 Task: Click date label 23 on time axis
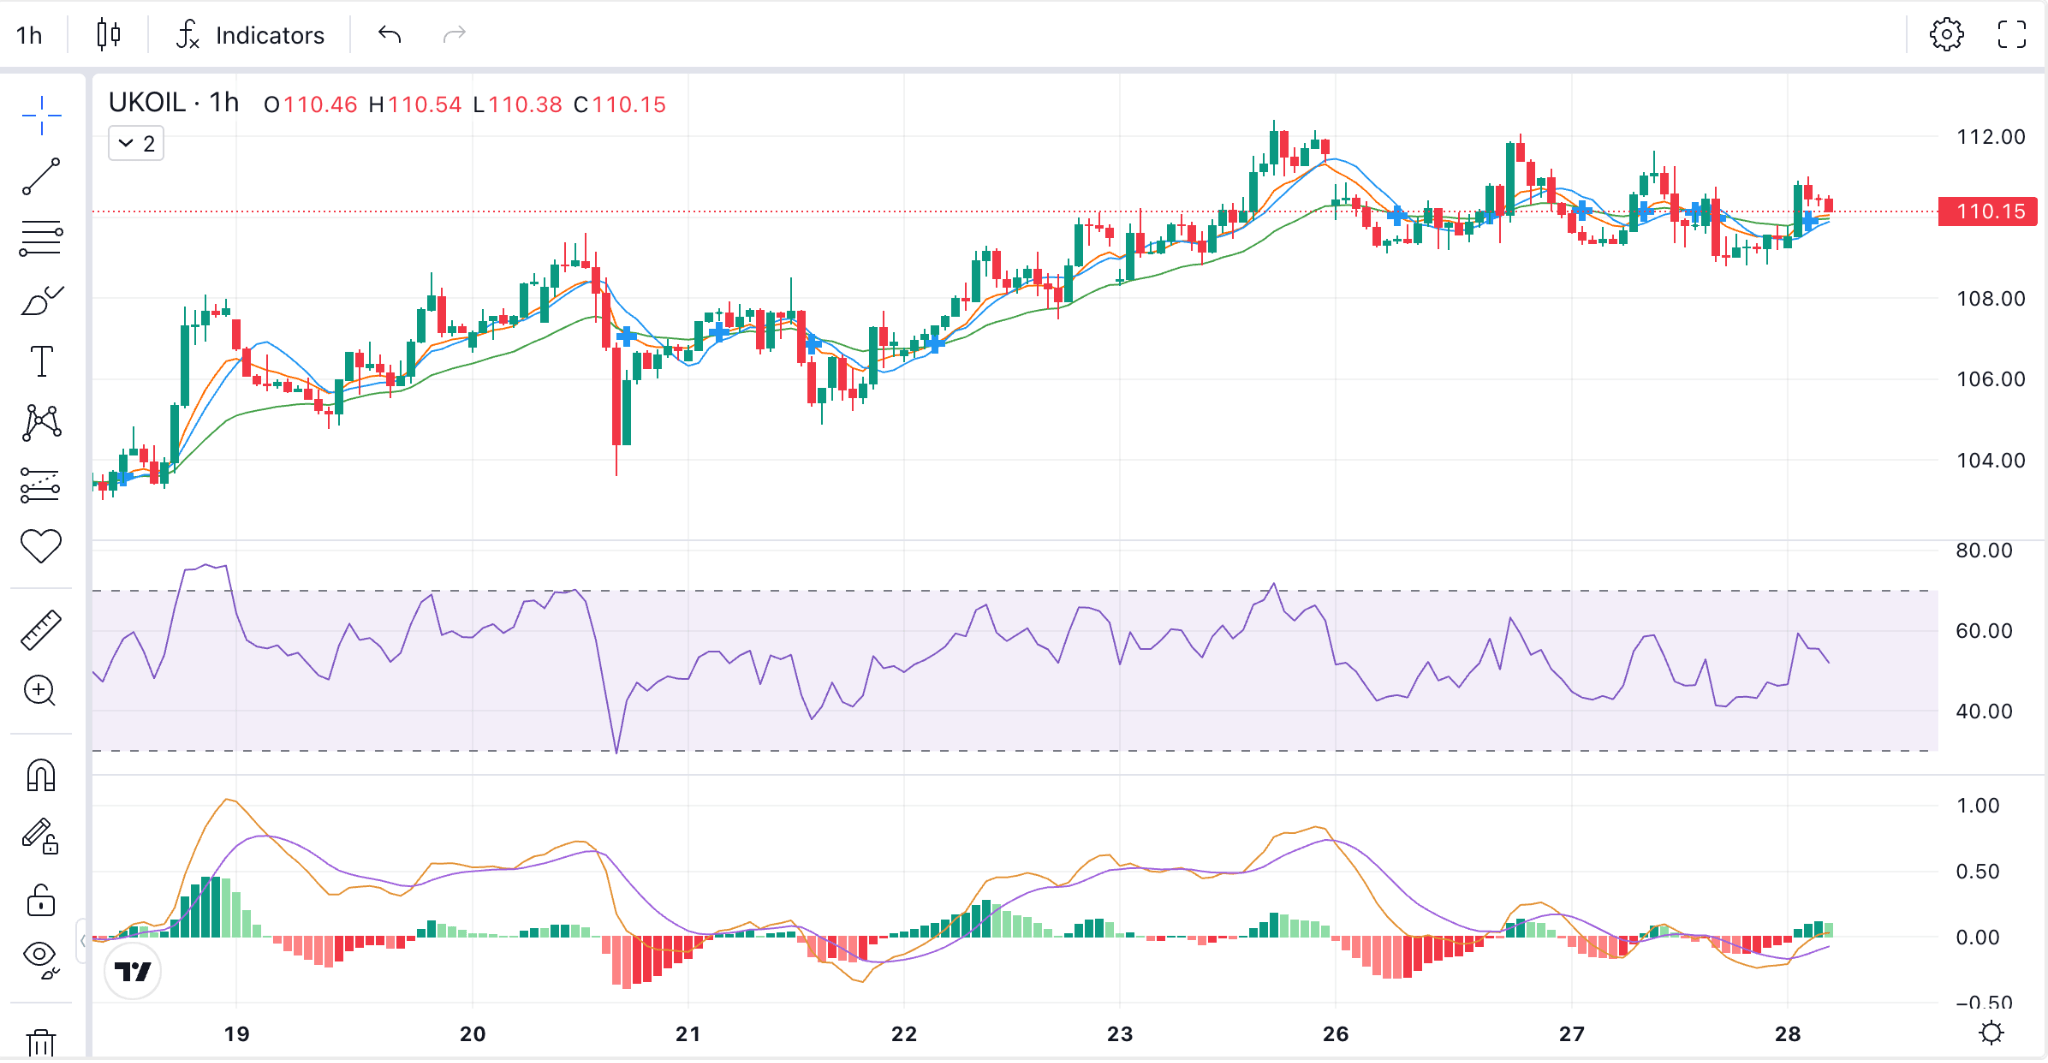tap(1120, 1033)
